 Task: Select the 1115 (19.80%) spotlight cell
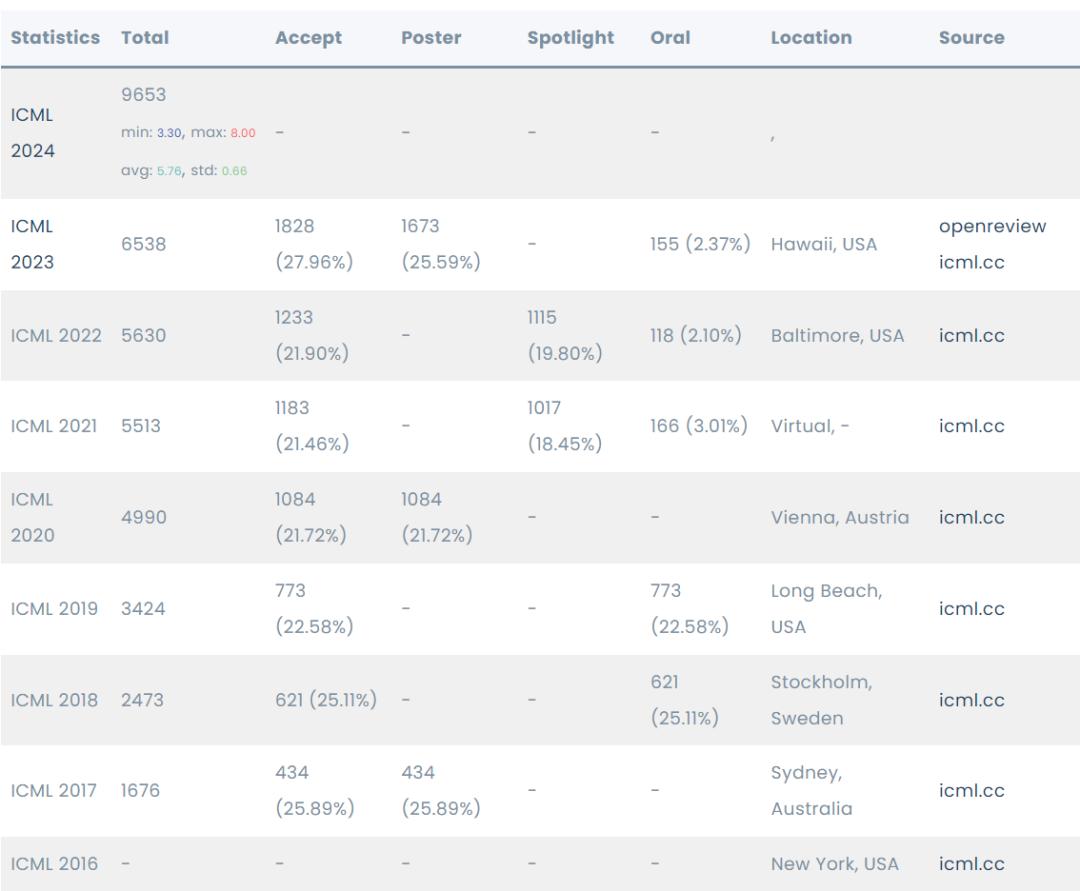pos(565,335)
